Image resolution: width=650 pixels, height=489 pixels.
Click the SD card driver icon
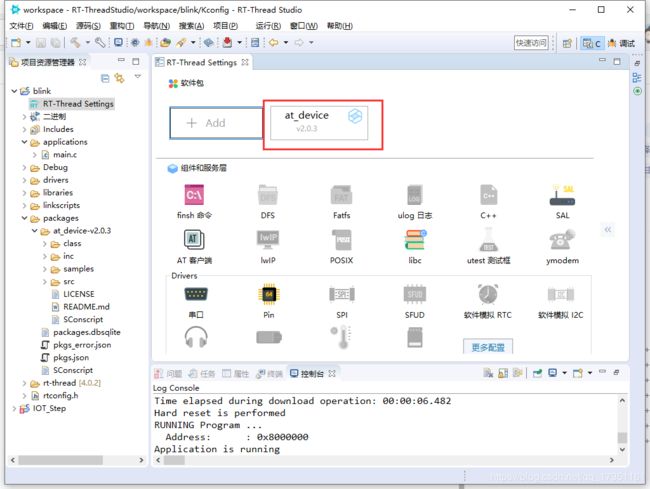pyautogui.click(x=415, y=337)
